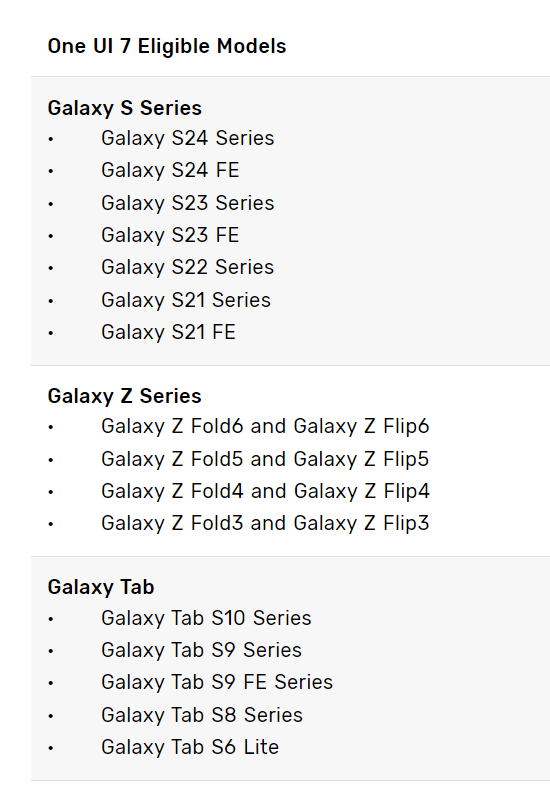Image resolution: width=550 pixels, height=789 pixels.
Task: Select the Galaxy Tab S6 Lite entry
Action: (190, 747)
